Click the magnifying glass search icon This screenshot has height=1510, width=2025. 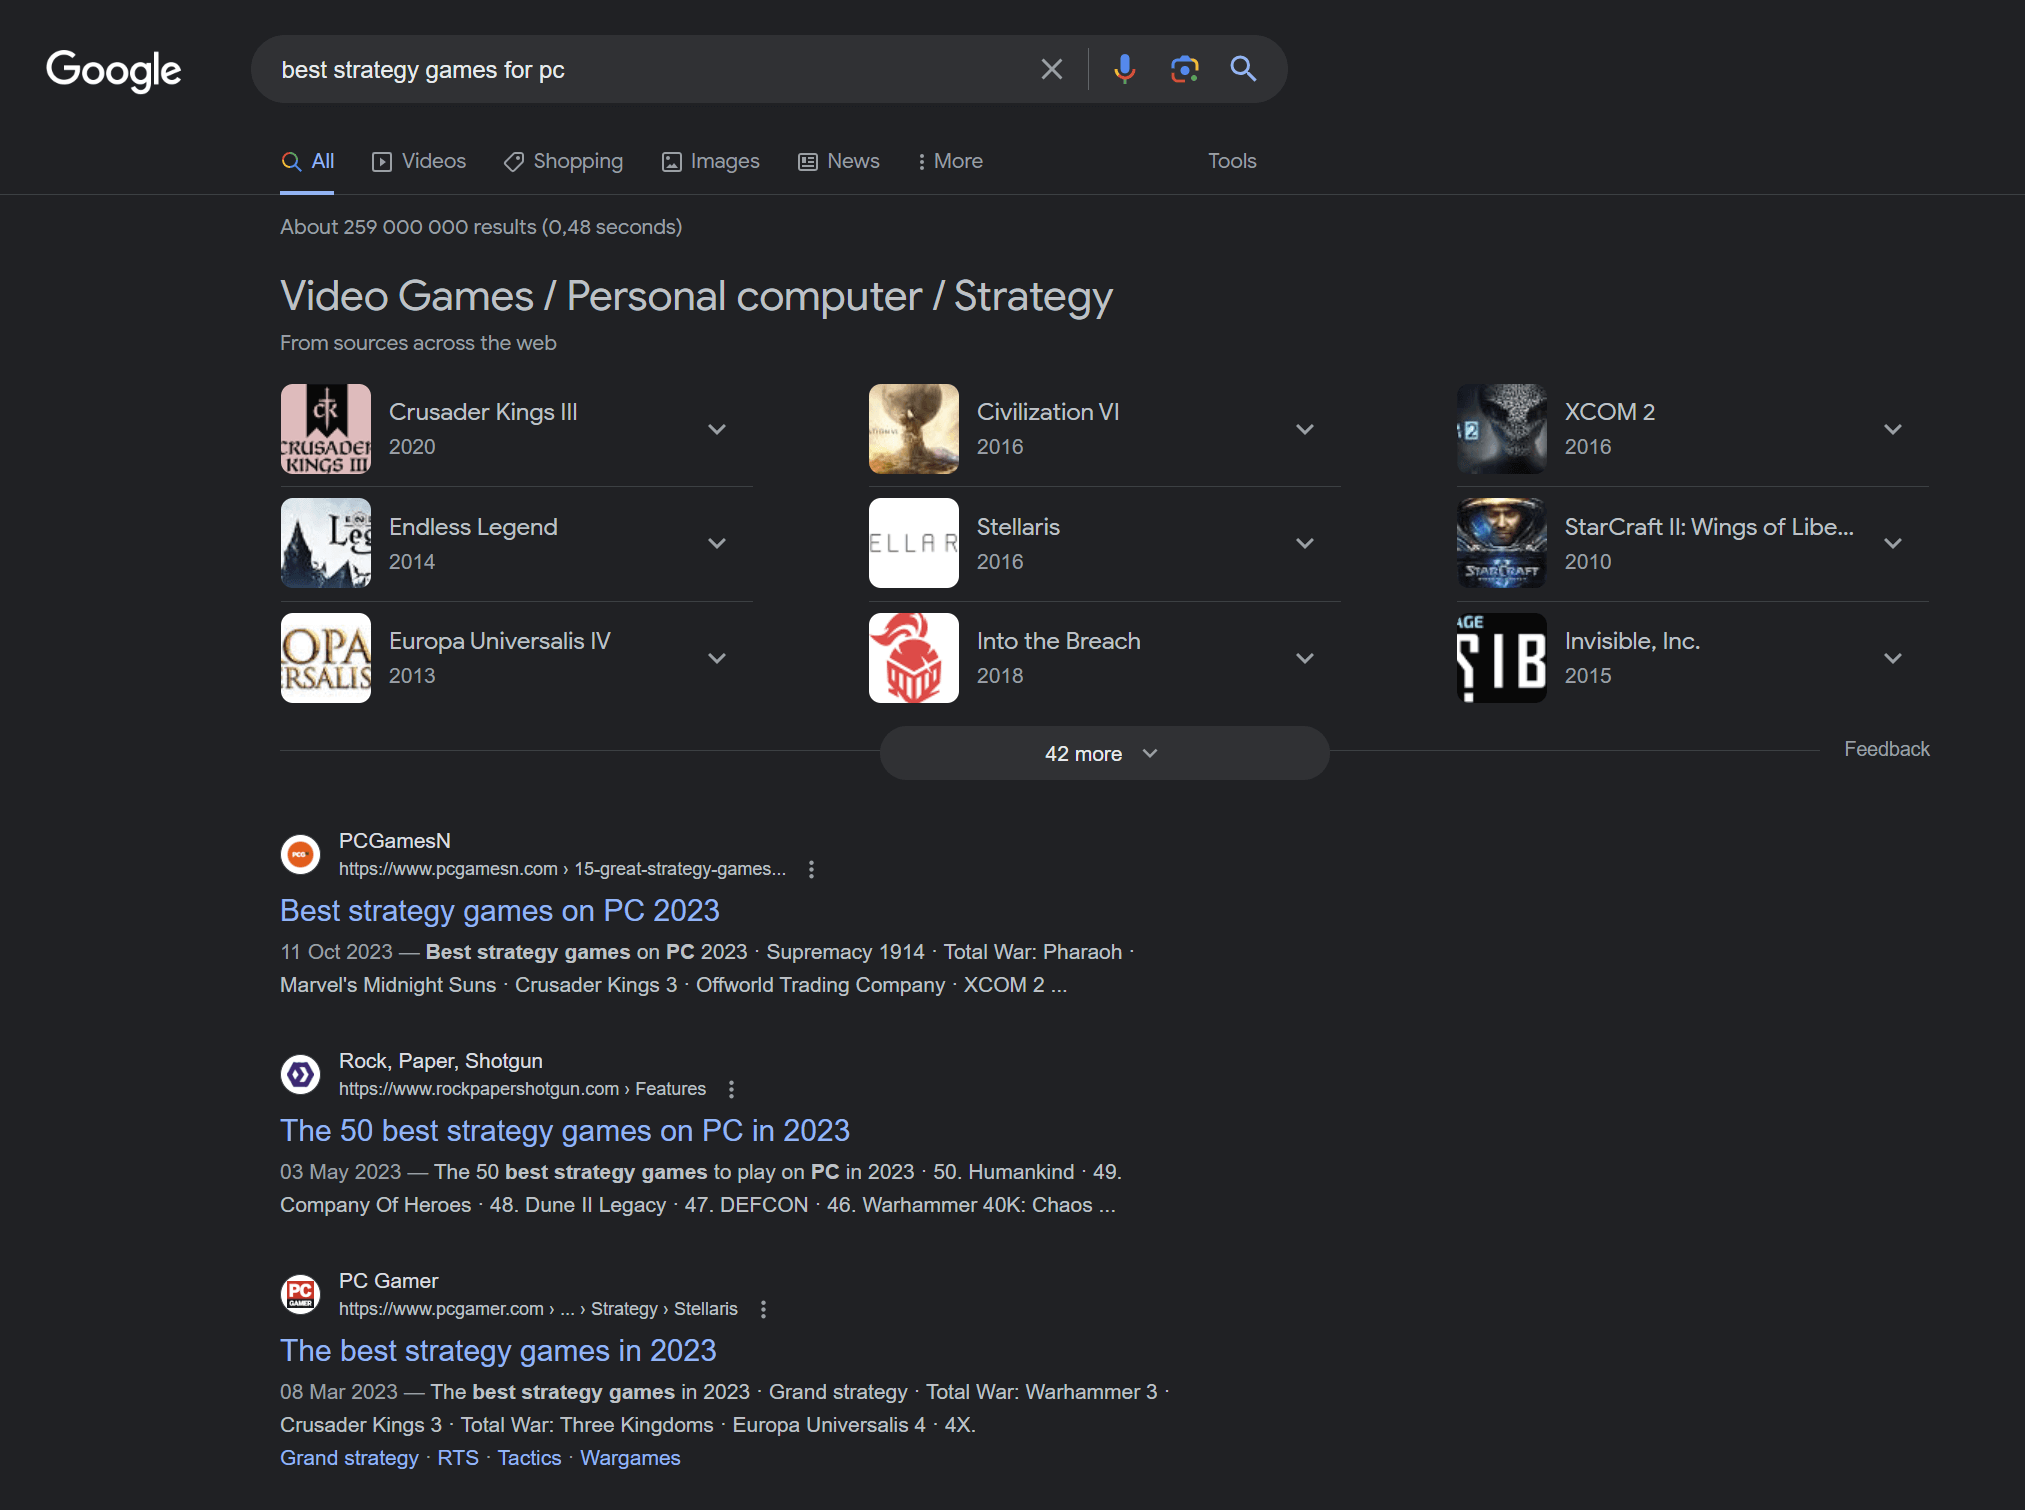pos(1242,68)
